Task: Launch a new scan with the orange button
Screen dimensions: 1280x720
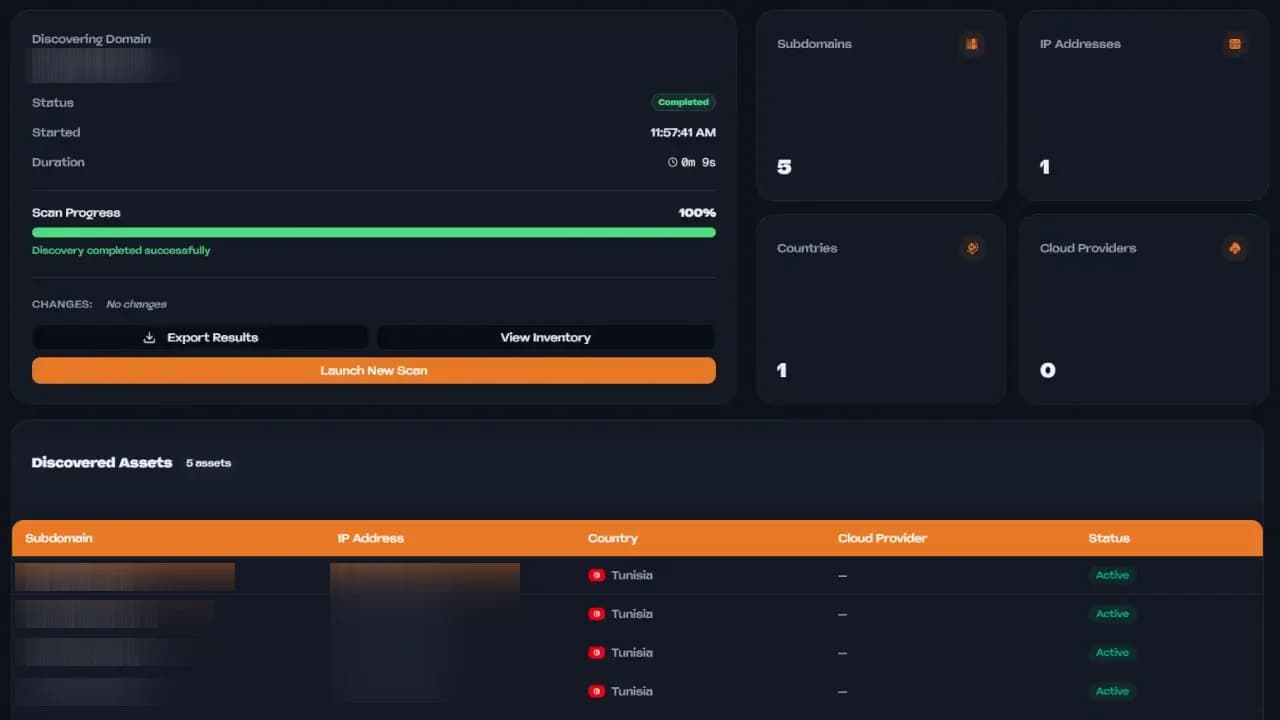Action: point(373,370)
